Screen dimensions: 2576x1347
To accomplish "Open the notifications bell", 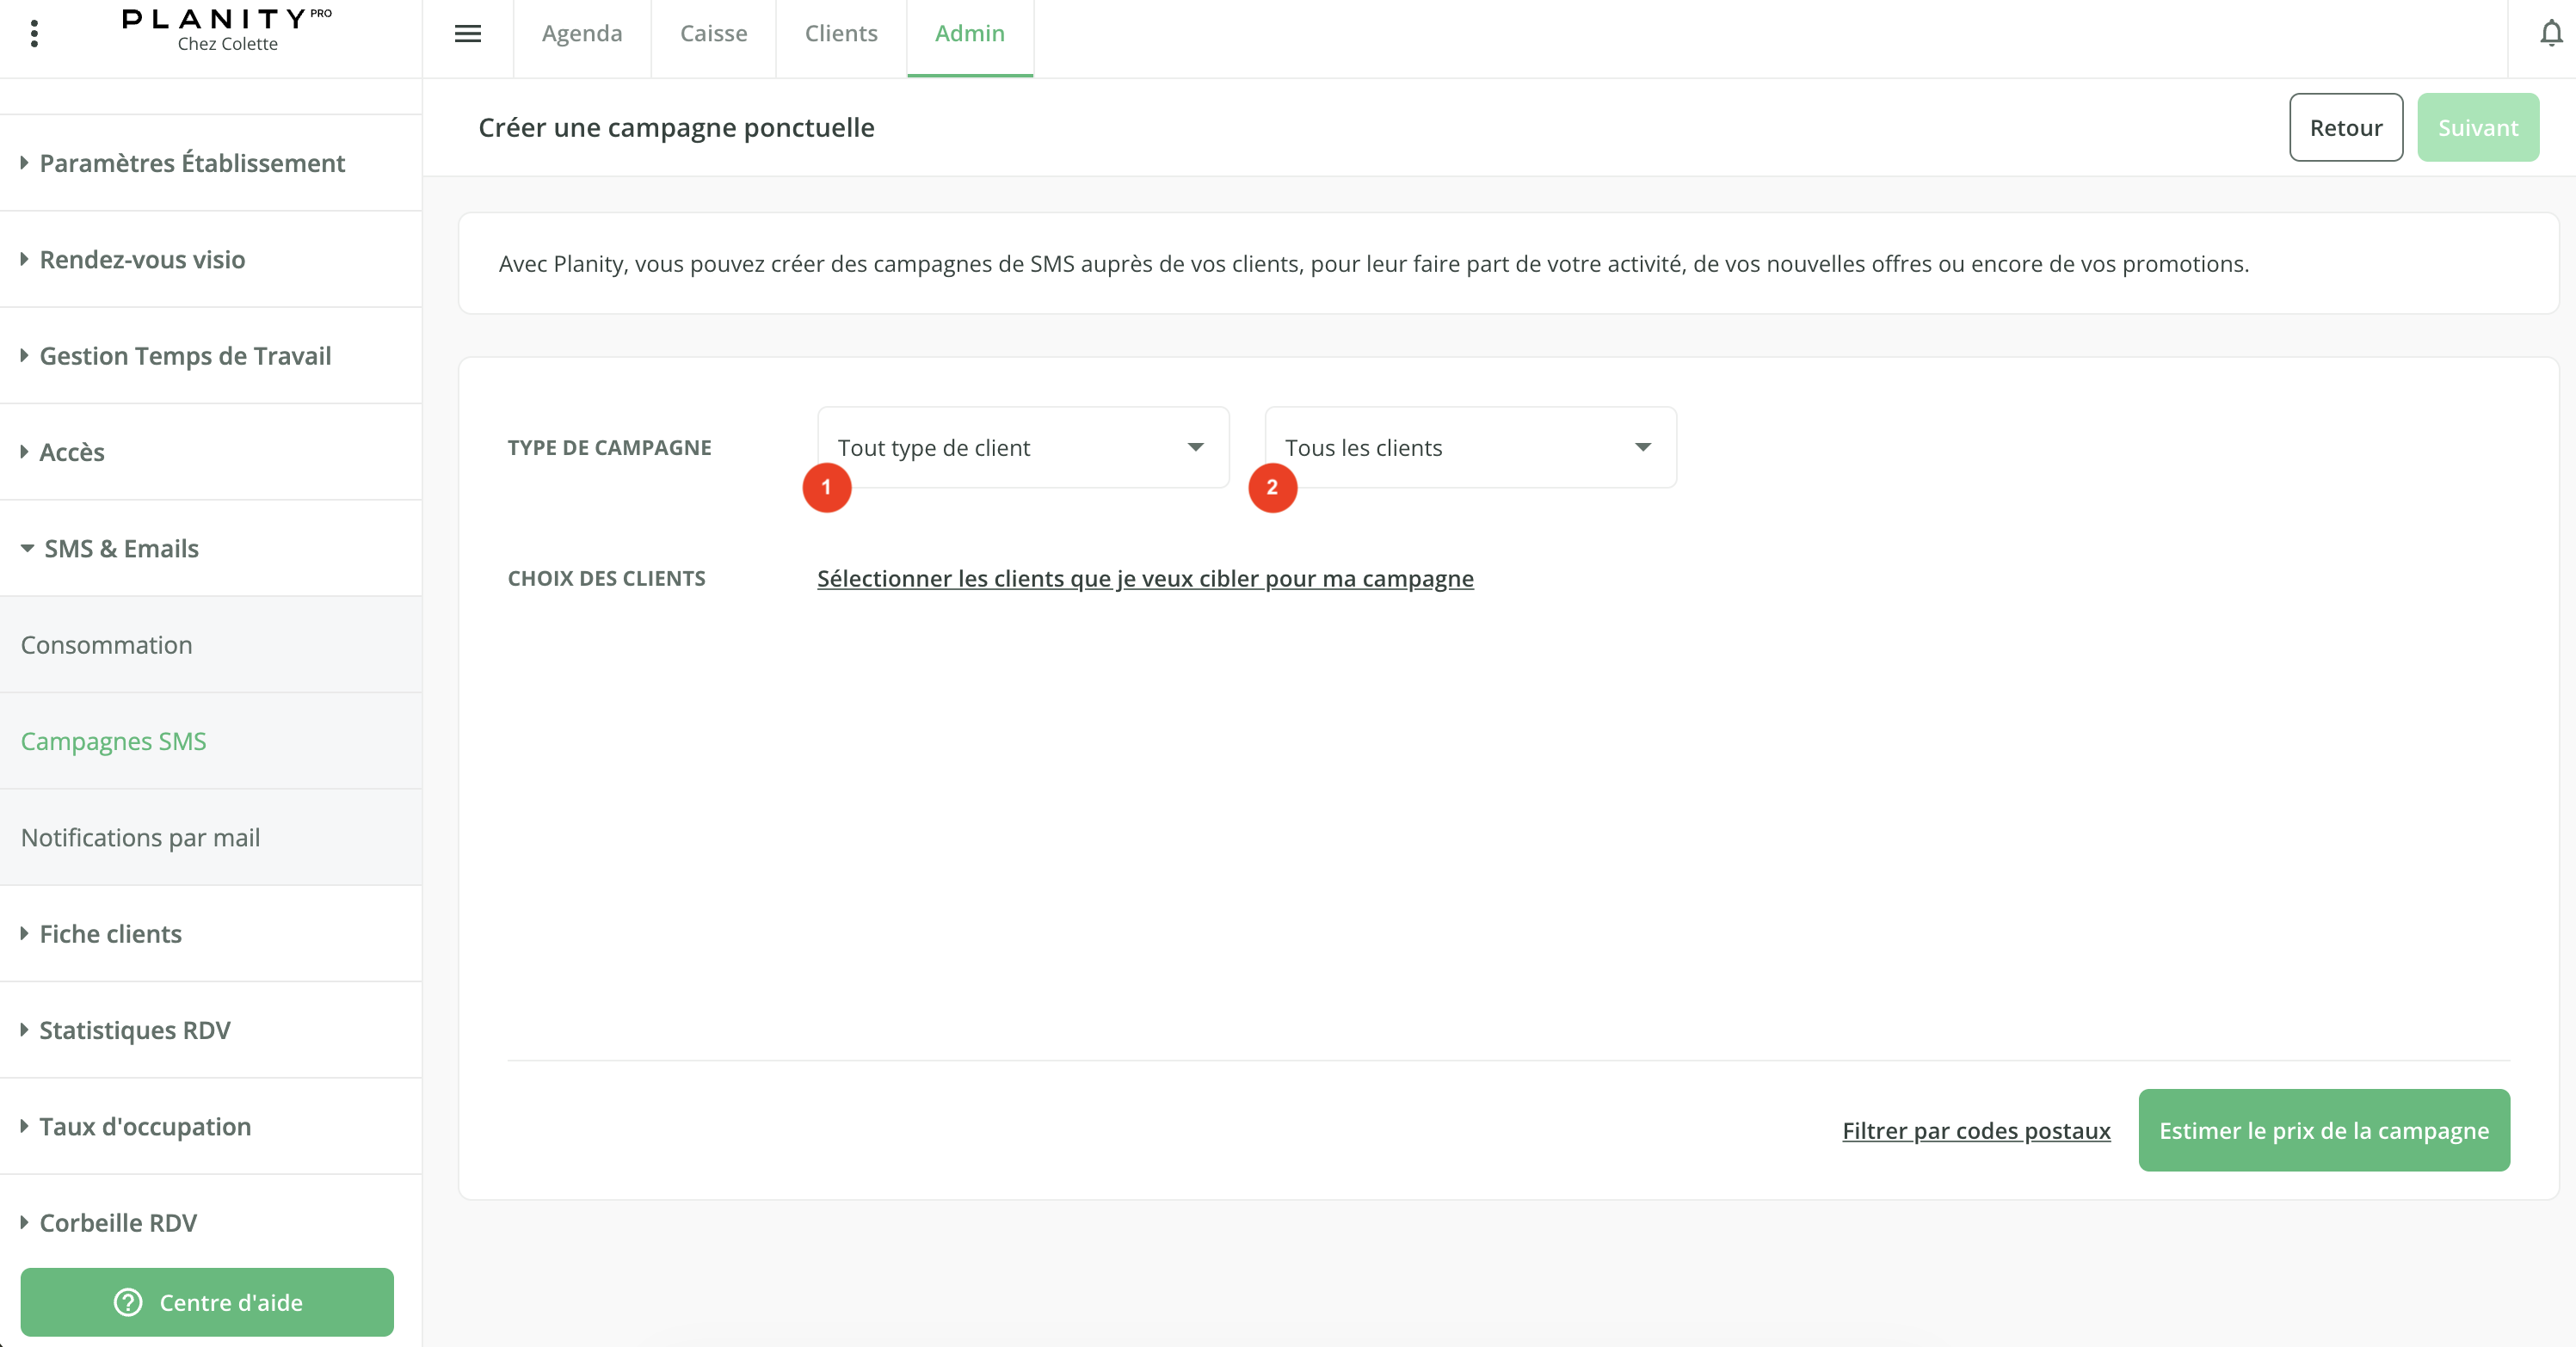I will [2551, 34].
